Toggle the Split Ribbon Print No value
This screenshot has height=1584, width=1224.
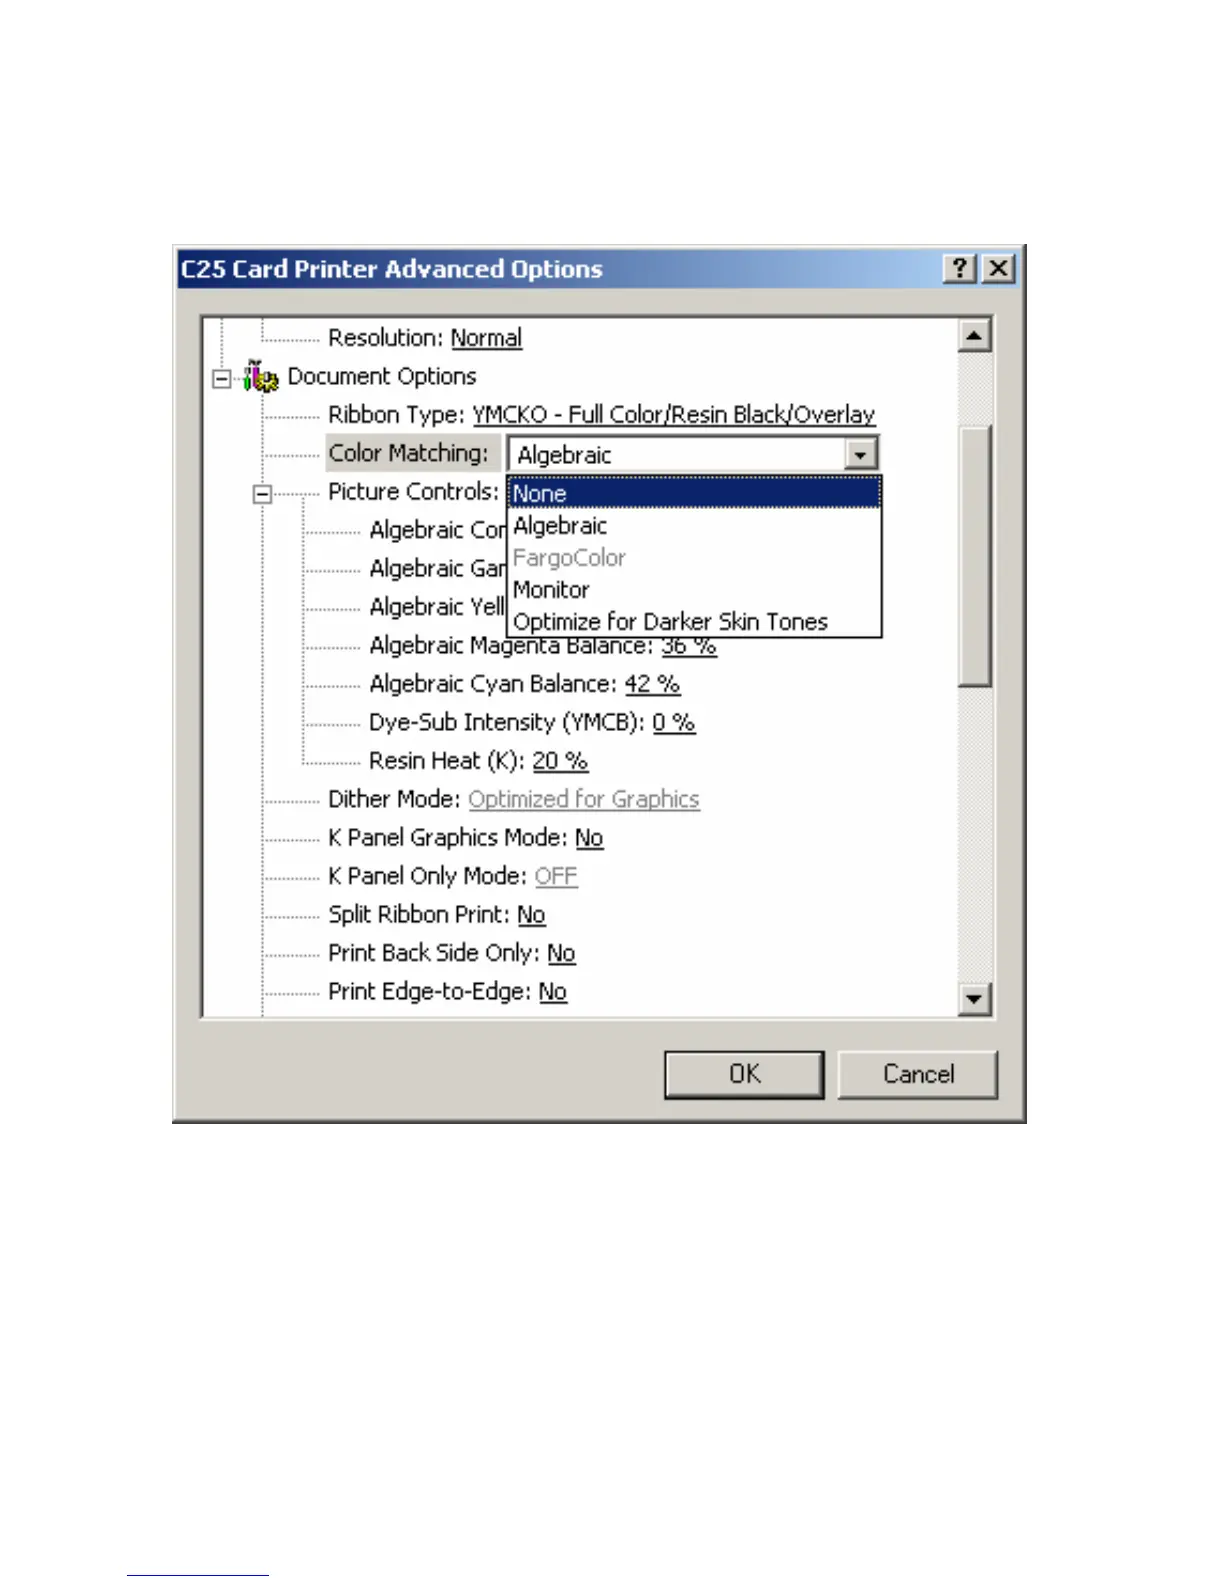pyautogui.click(x=531, y=914)
